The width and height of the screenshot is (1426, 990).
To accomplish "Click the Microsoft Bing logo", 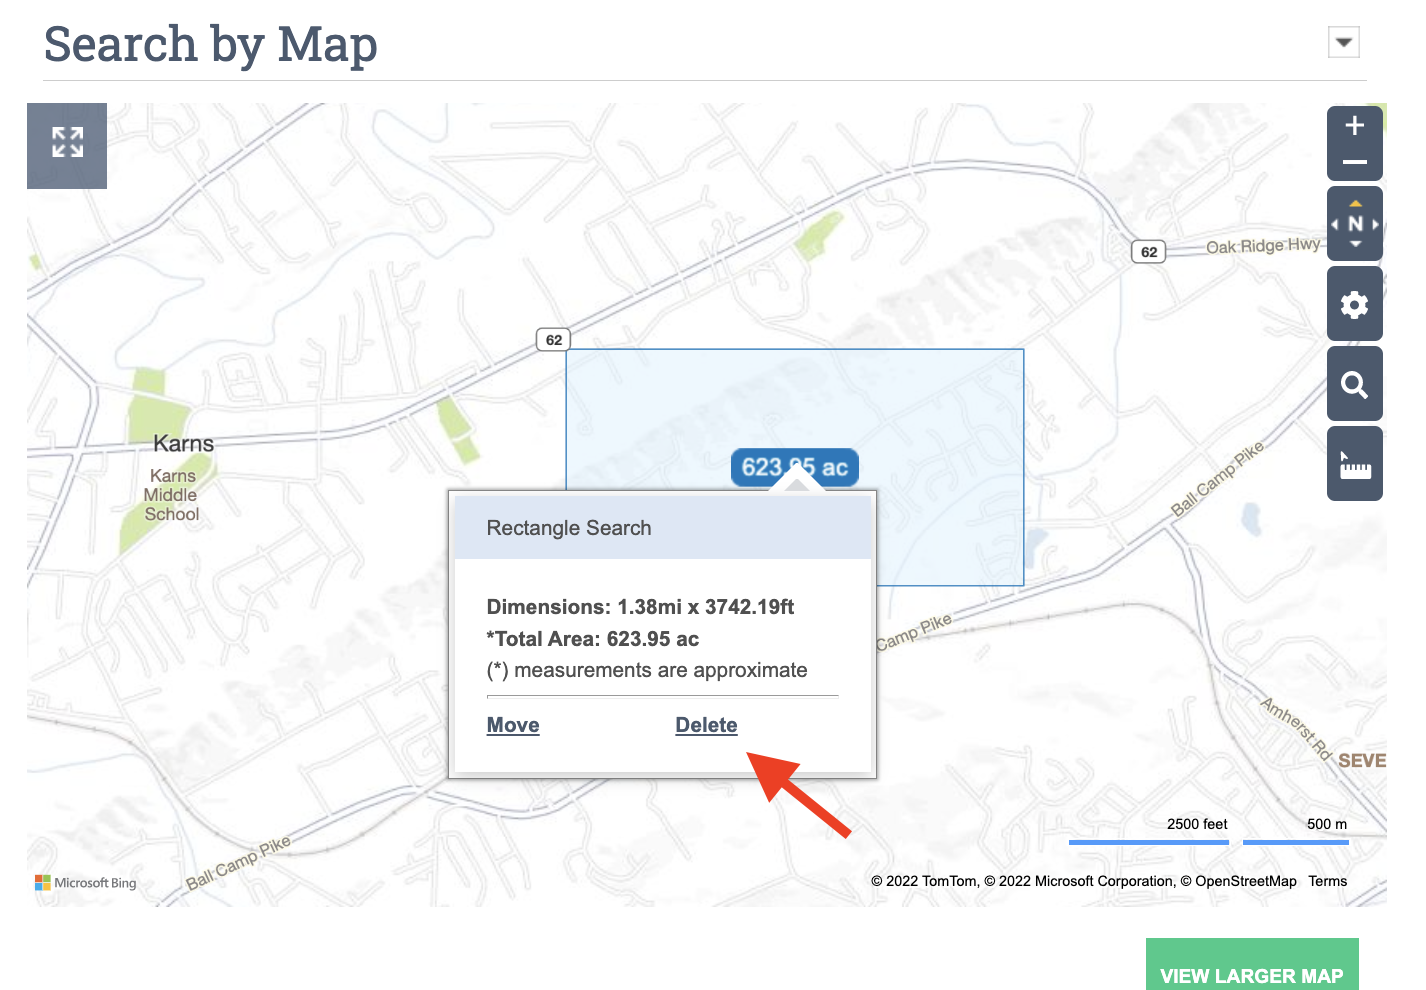I will click(85, 882).
